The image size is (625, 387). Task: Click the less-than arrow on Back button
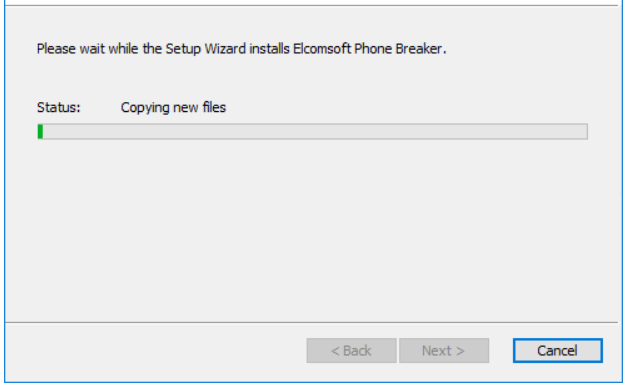point(335,351)
